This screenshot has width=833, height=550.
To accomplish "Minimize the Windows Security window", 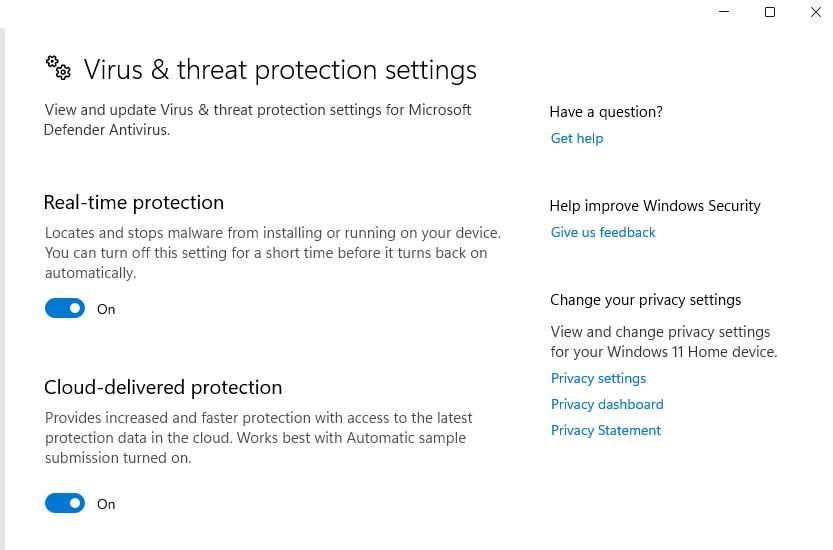I will point(724,12).
